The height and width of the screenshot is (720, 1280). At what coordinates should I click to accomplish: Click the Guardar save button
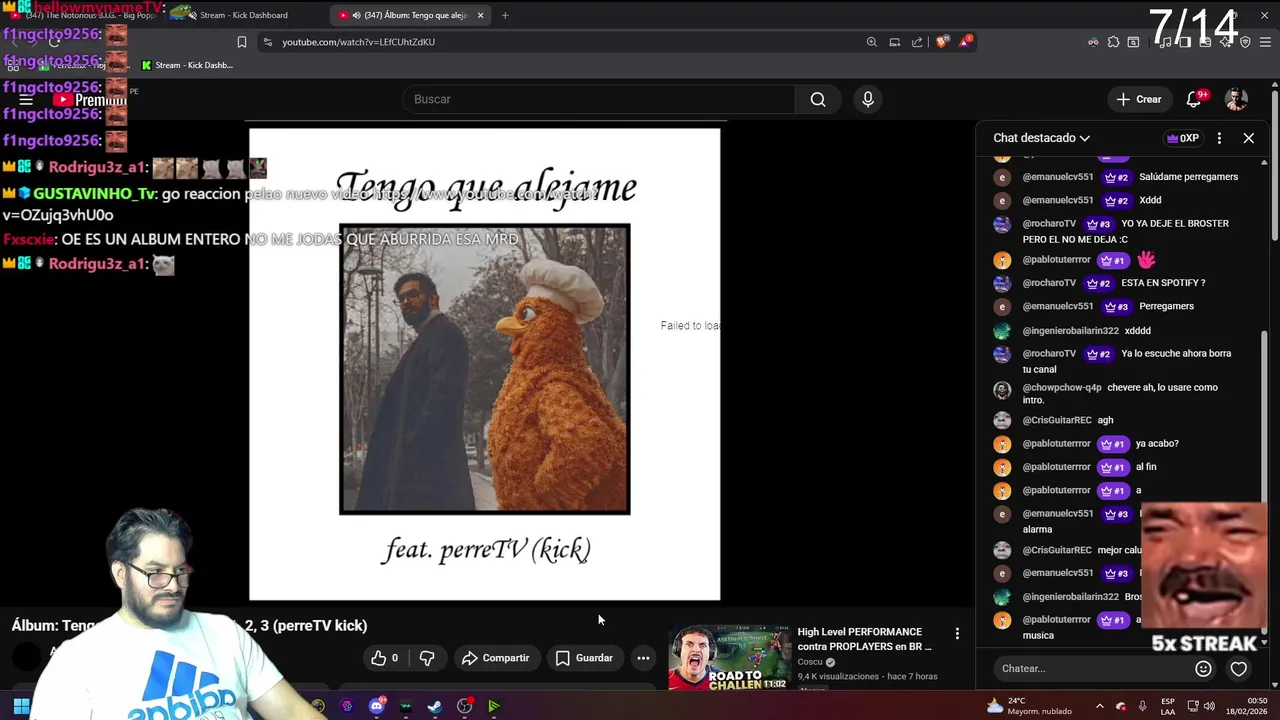(x=584, y=658)
